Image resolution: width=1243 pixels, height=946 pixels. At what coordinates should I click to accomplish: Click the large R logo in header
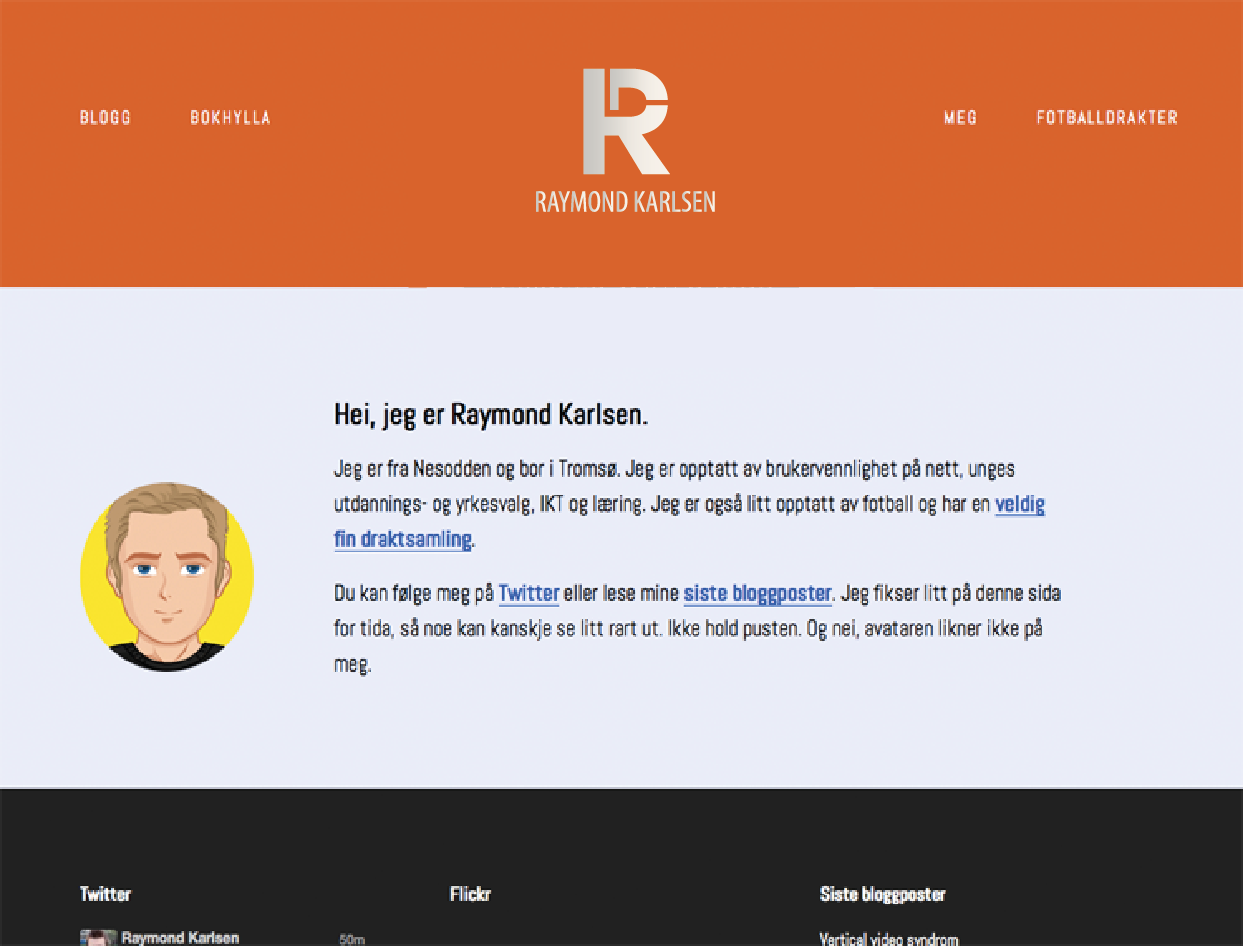pyautogui.click(x=625, y=121)
